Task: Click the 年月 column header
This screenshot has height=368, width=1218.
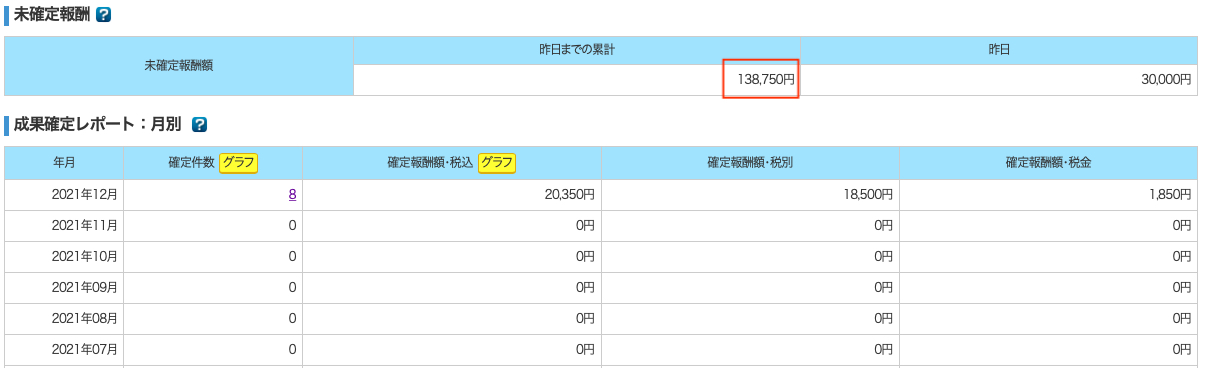Action: point(64,163)
